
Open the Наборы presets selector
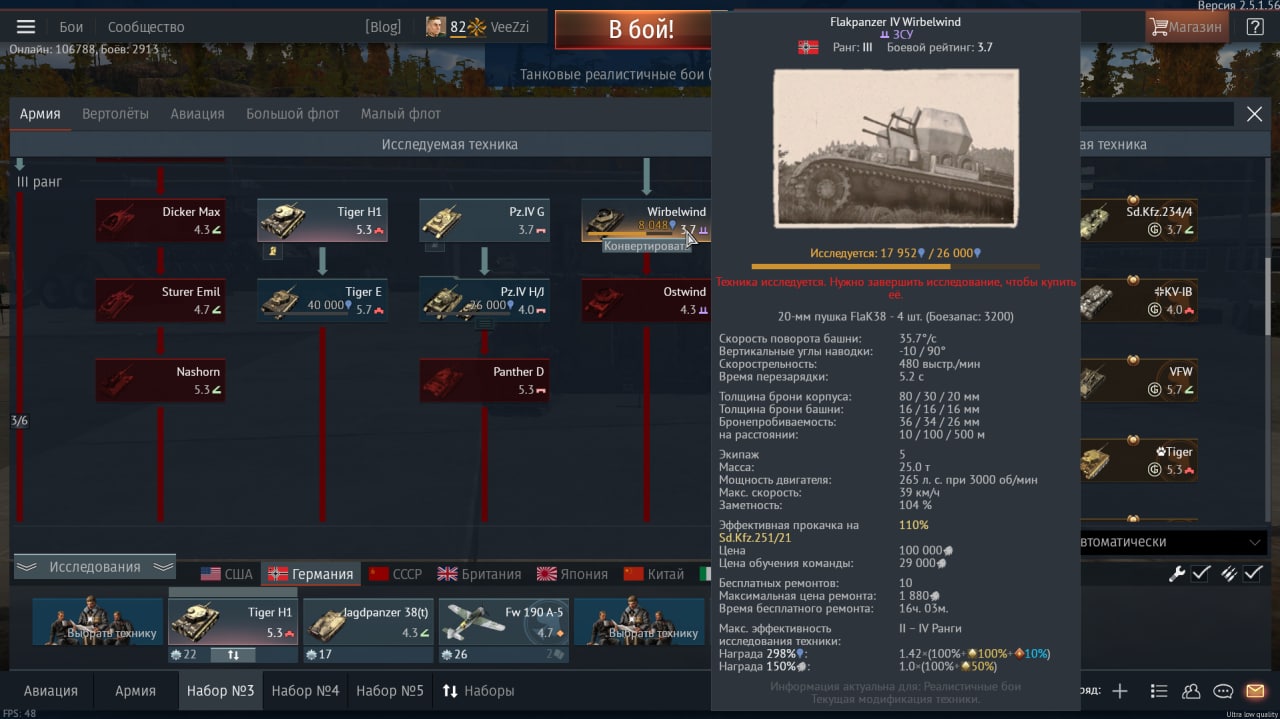click(478, 691)
